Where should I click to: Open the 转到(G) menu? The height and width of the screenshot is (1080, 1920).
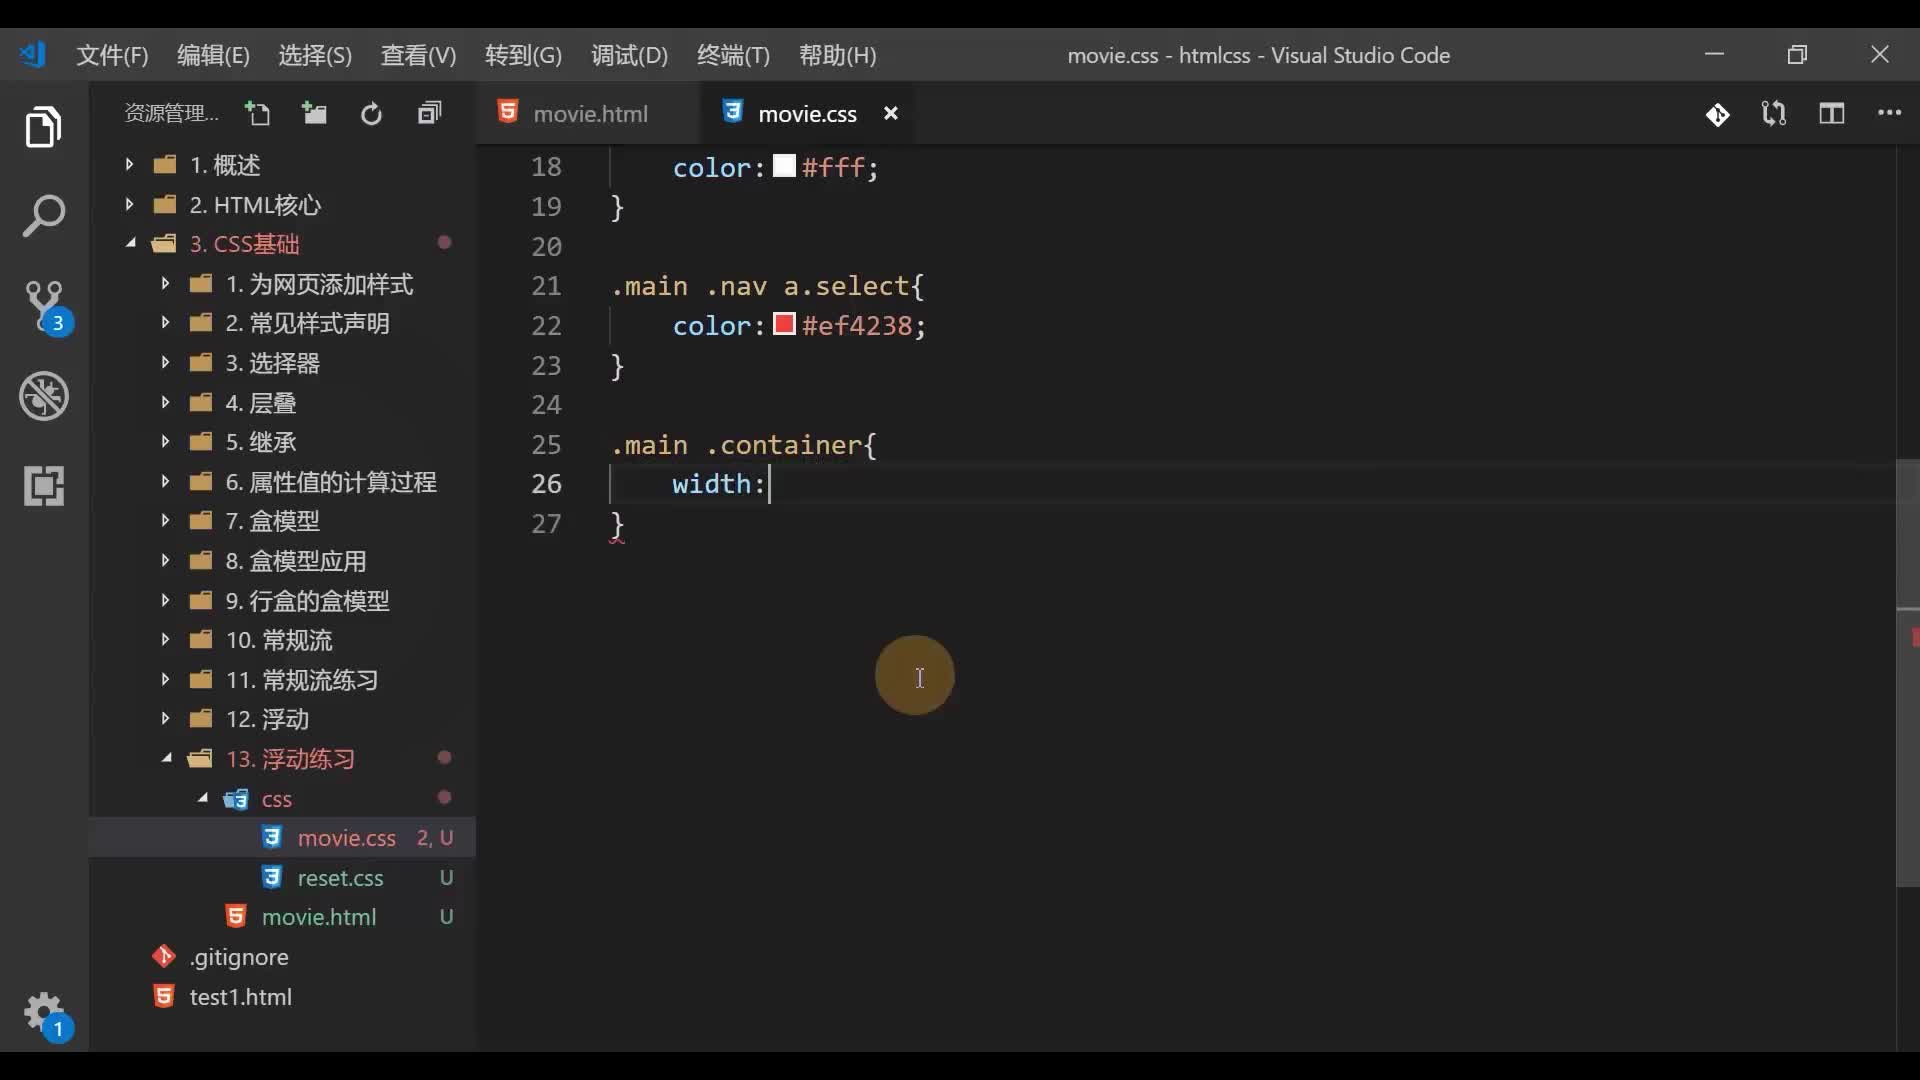[x=523, y=55]
